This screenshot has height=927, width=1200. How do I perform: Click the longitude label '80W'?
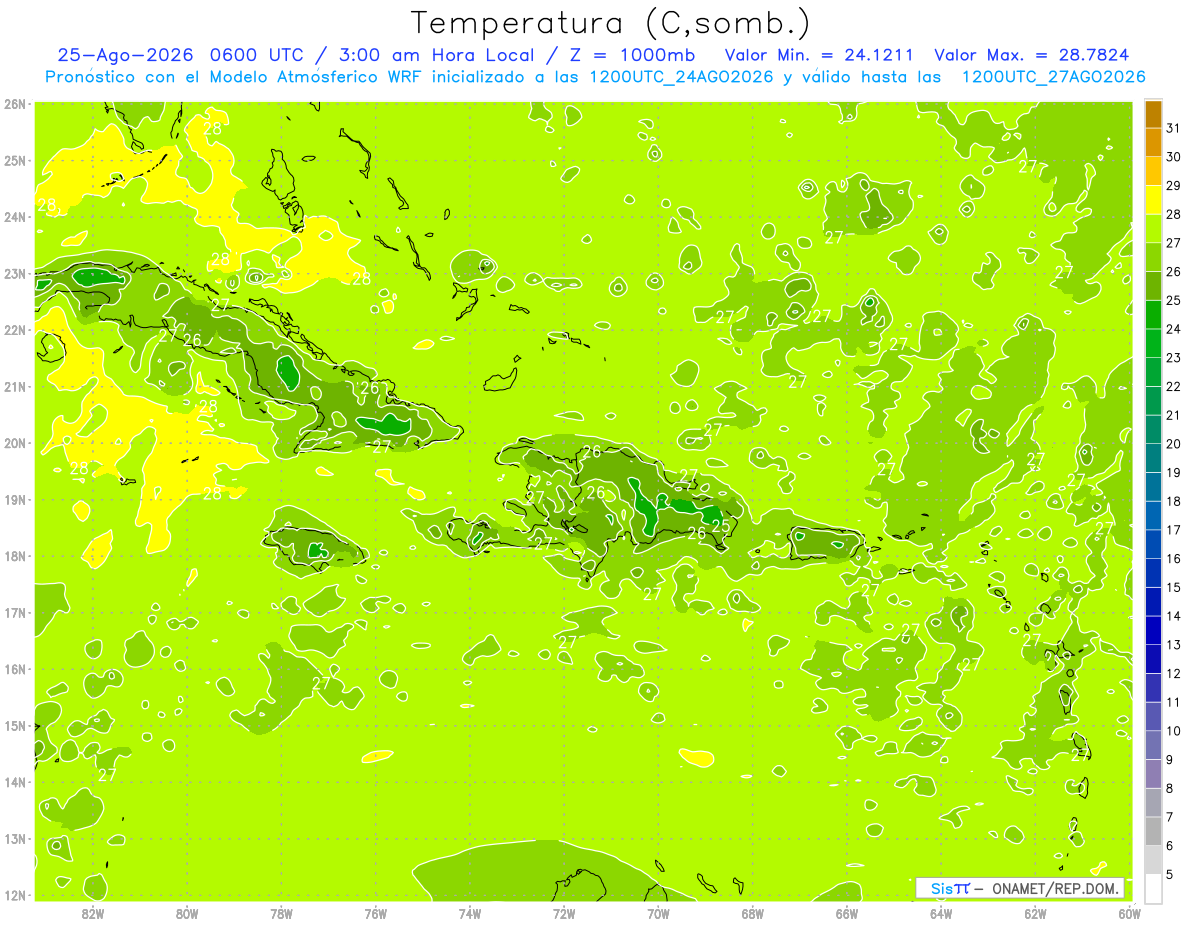[187, 914]
